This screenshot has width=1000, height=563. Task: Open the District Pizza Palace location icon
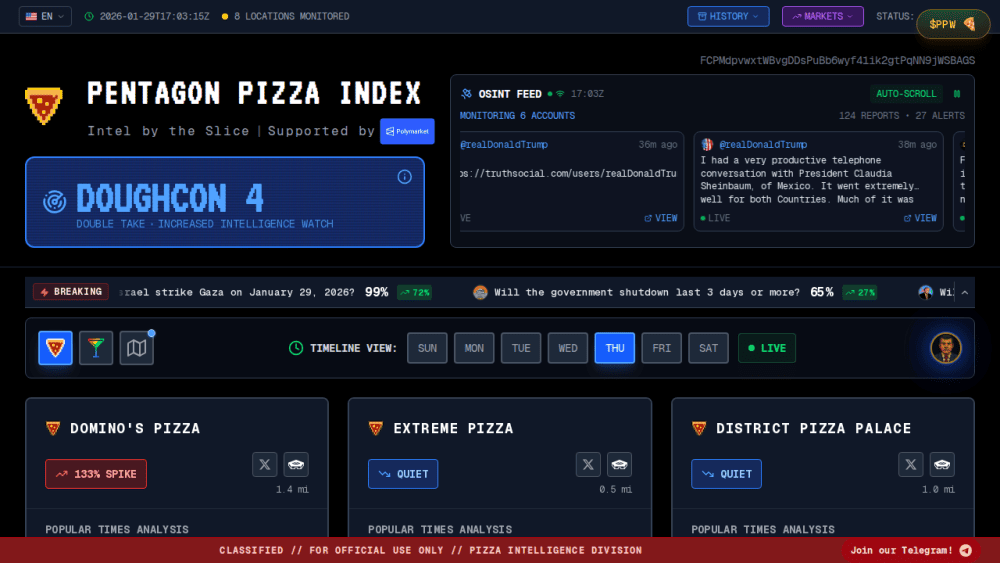tap(942, 464)
